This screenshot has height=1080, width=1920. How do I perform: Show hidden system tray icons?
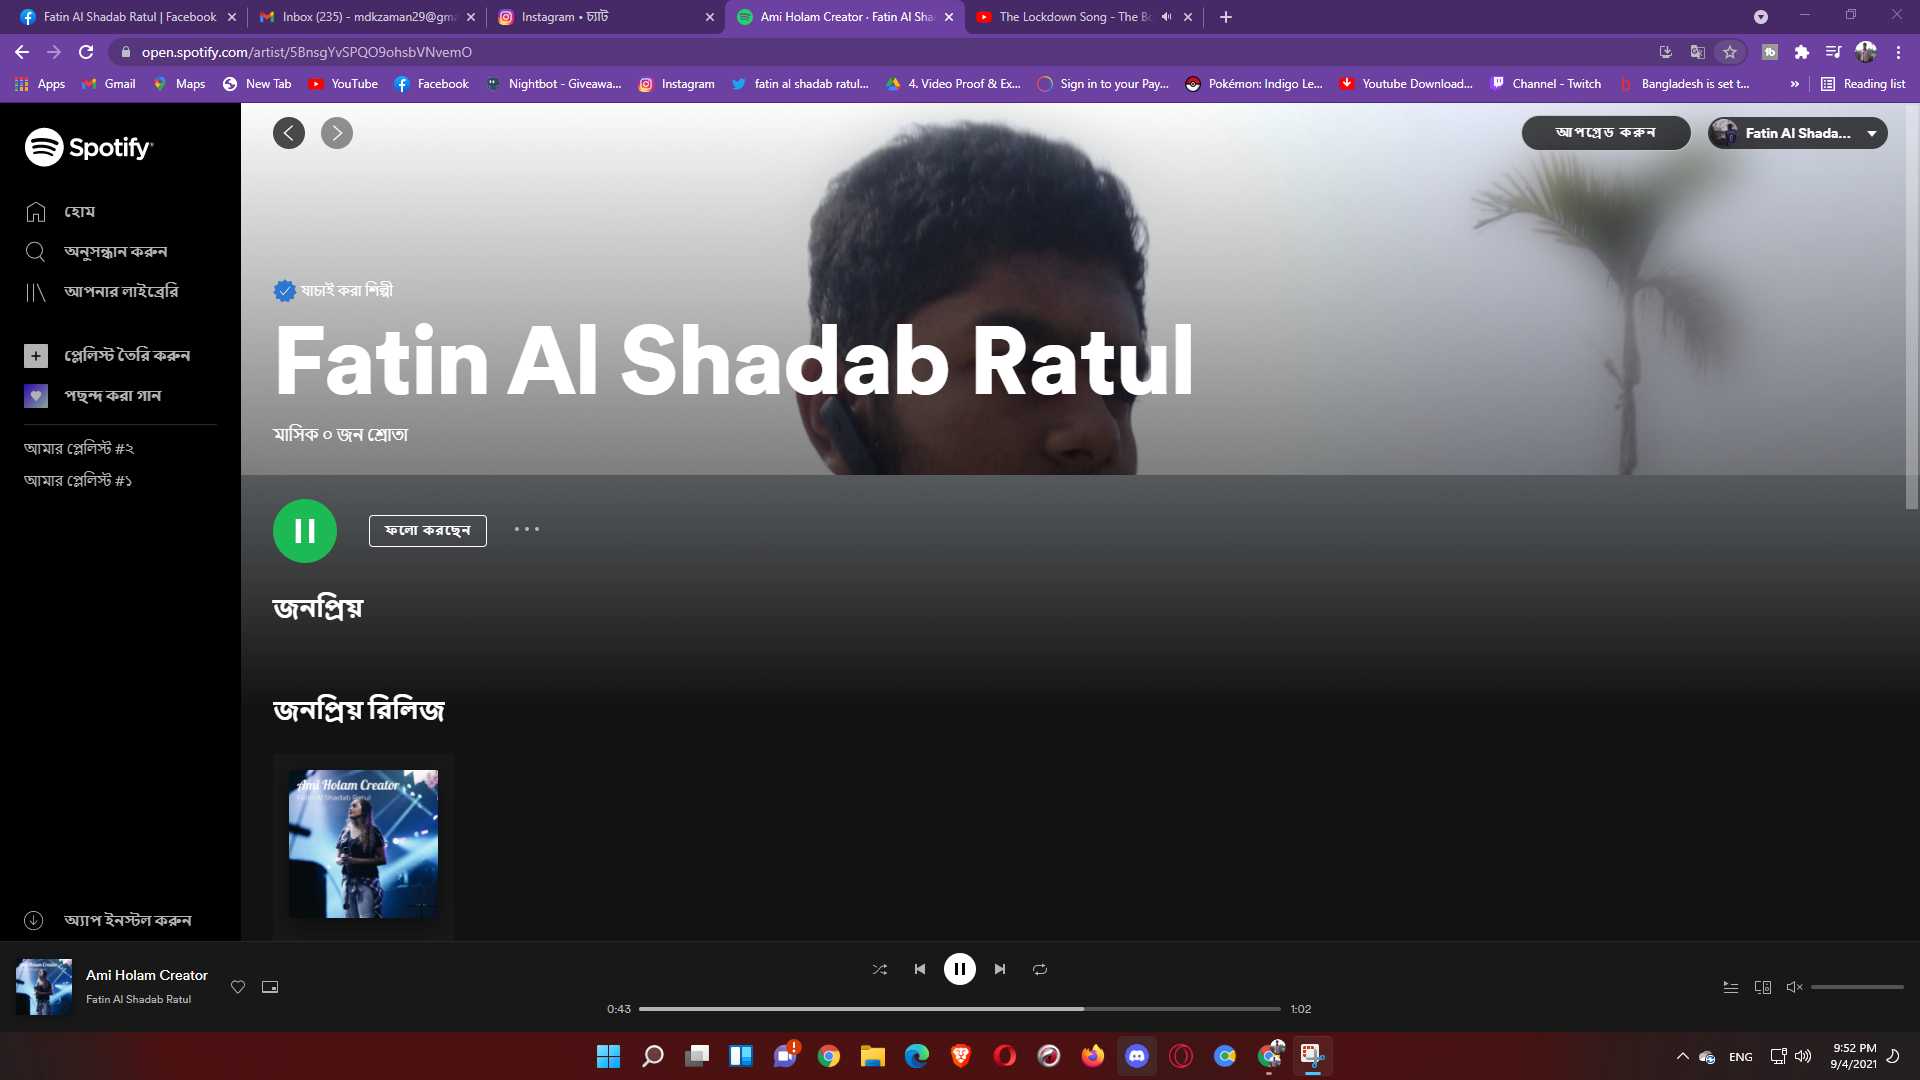pyautogui.click(x=1683, y=1056)
